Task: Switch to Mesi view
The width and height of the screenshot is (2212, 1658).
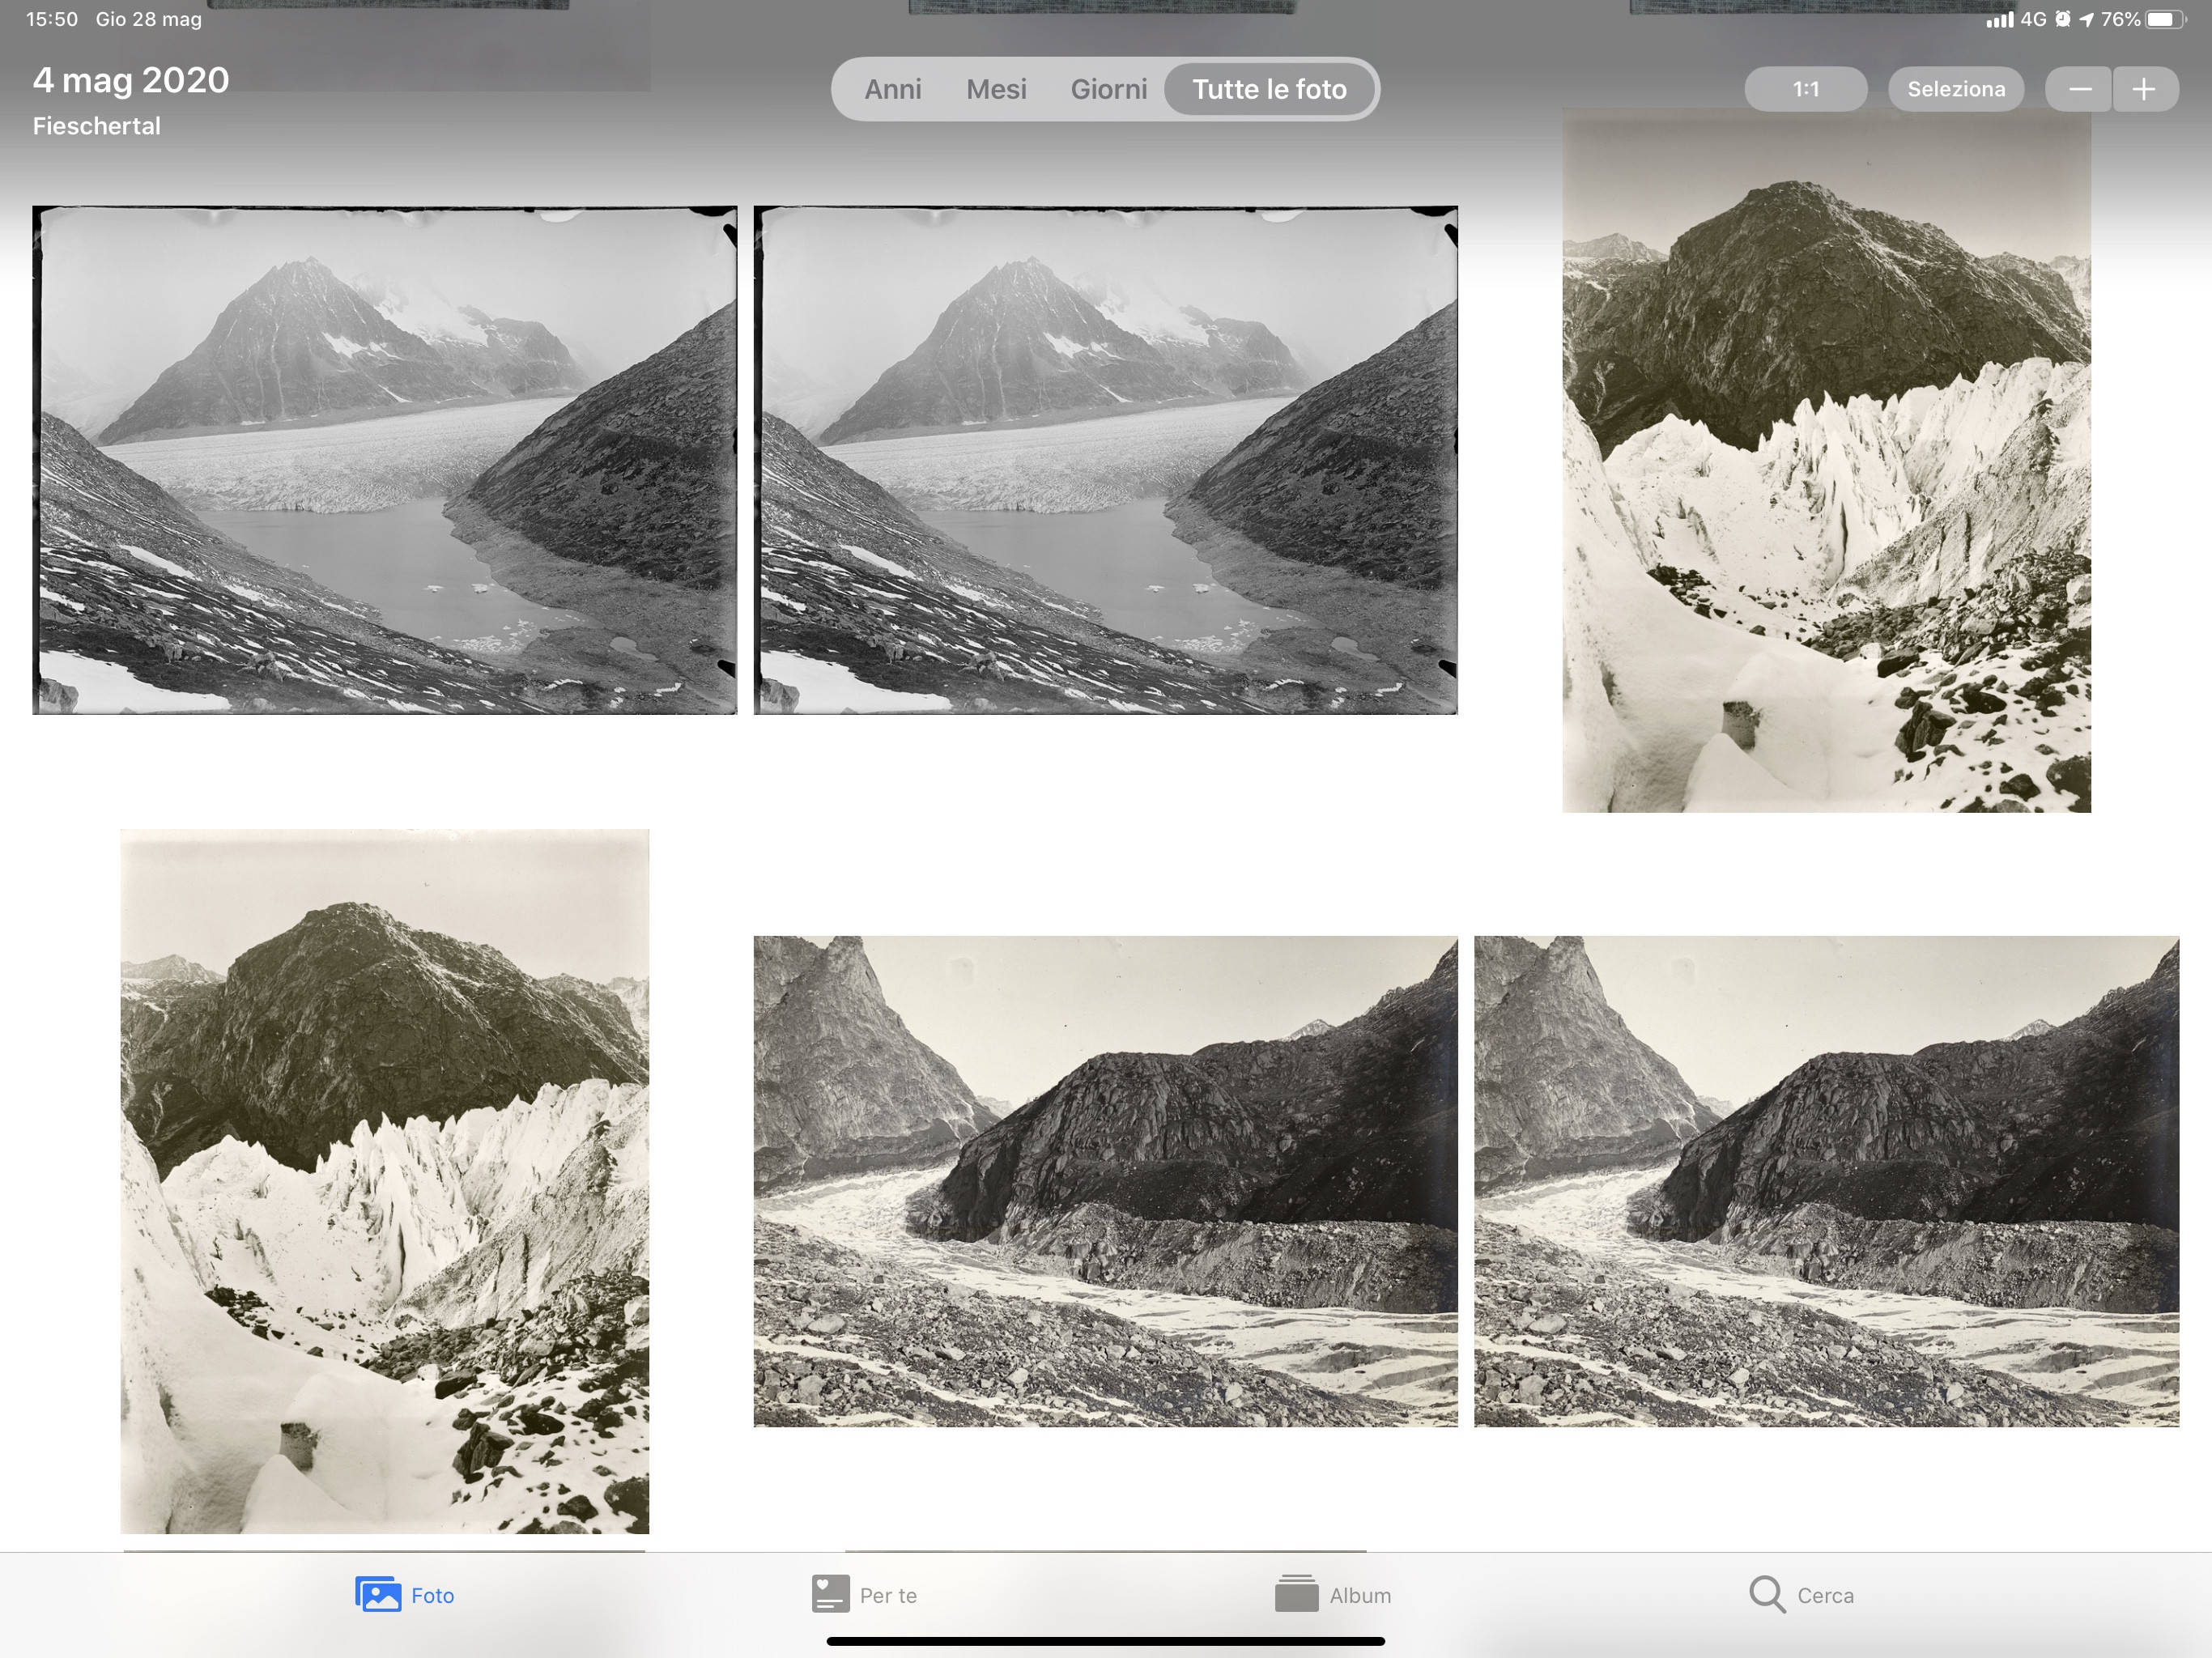Action: pos(996,90)
